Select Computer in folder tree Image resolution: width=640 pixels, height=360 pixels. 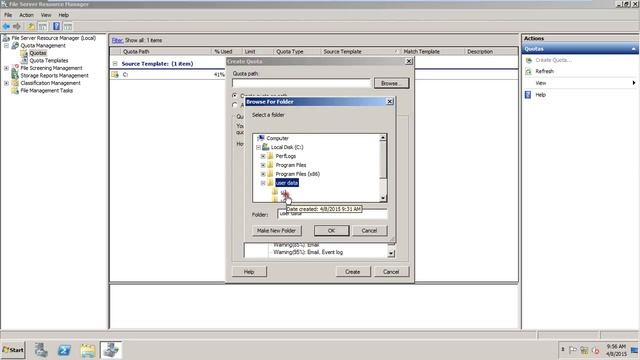[278, 138]
